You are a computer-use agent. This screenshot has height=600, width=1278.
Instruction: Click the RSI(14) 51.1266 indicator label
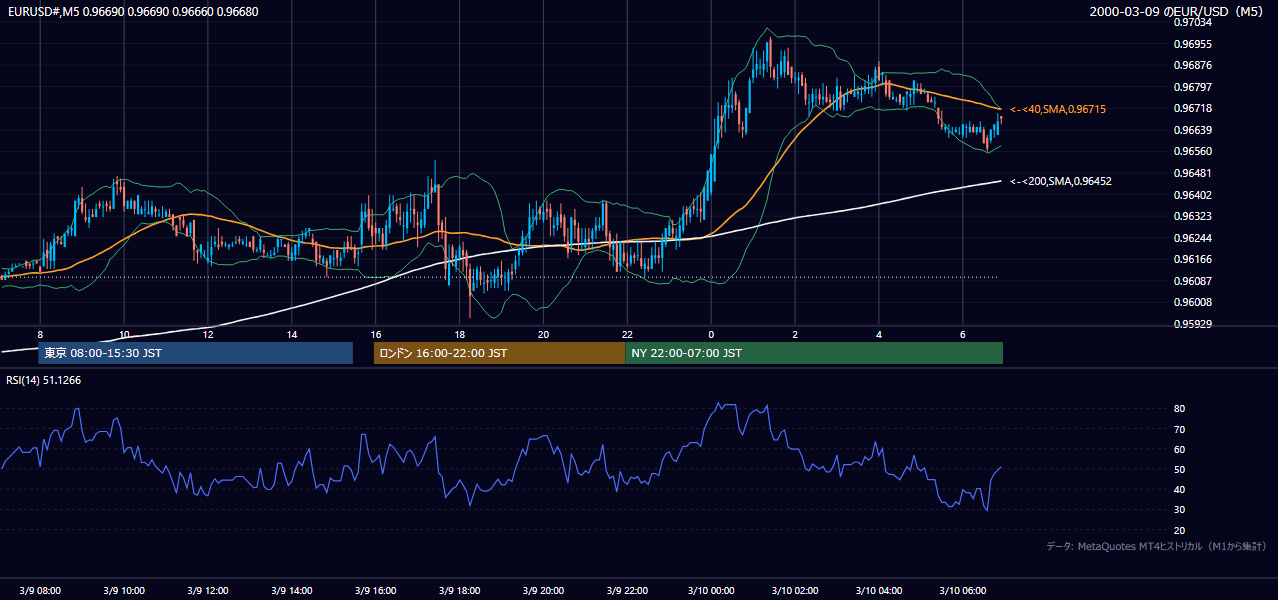[x=44, y=380]
